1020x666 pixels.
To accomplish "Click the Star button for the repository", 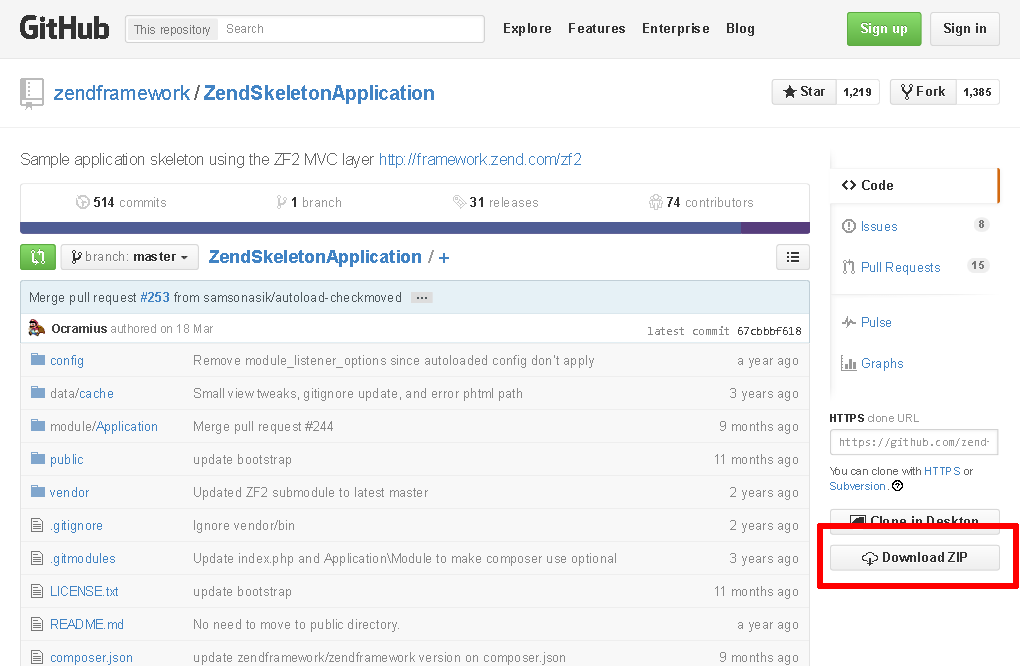I will 803,91.
